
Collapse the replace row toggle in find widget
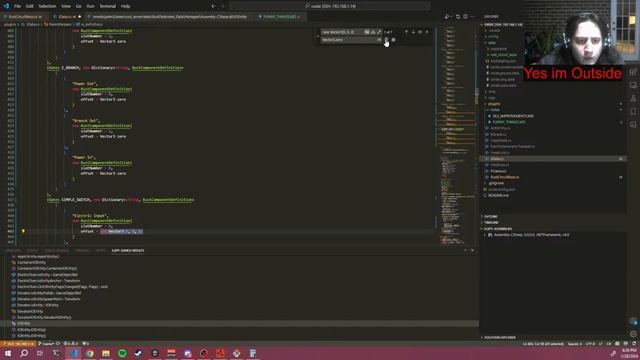(x=318, y=36)
